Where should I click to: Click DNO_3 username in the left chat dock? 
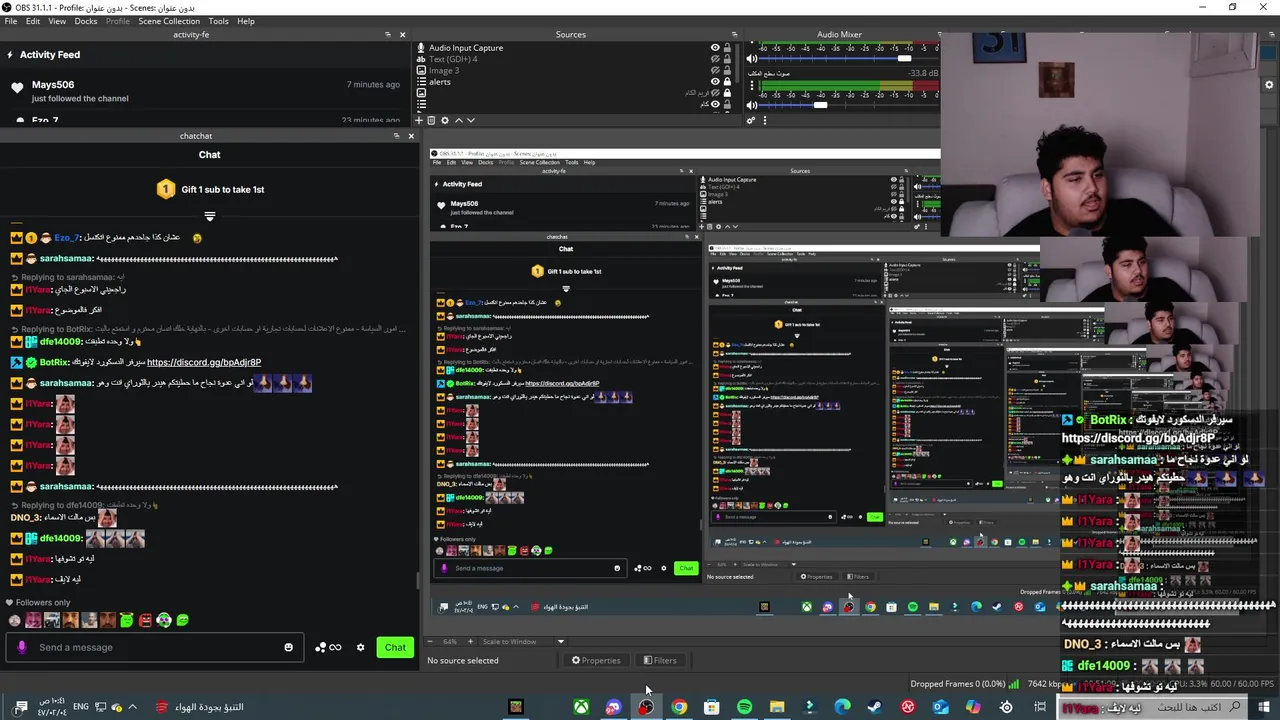[x=25, y=518]
